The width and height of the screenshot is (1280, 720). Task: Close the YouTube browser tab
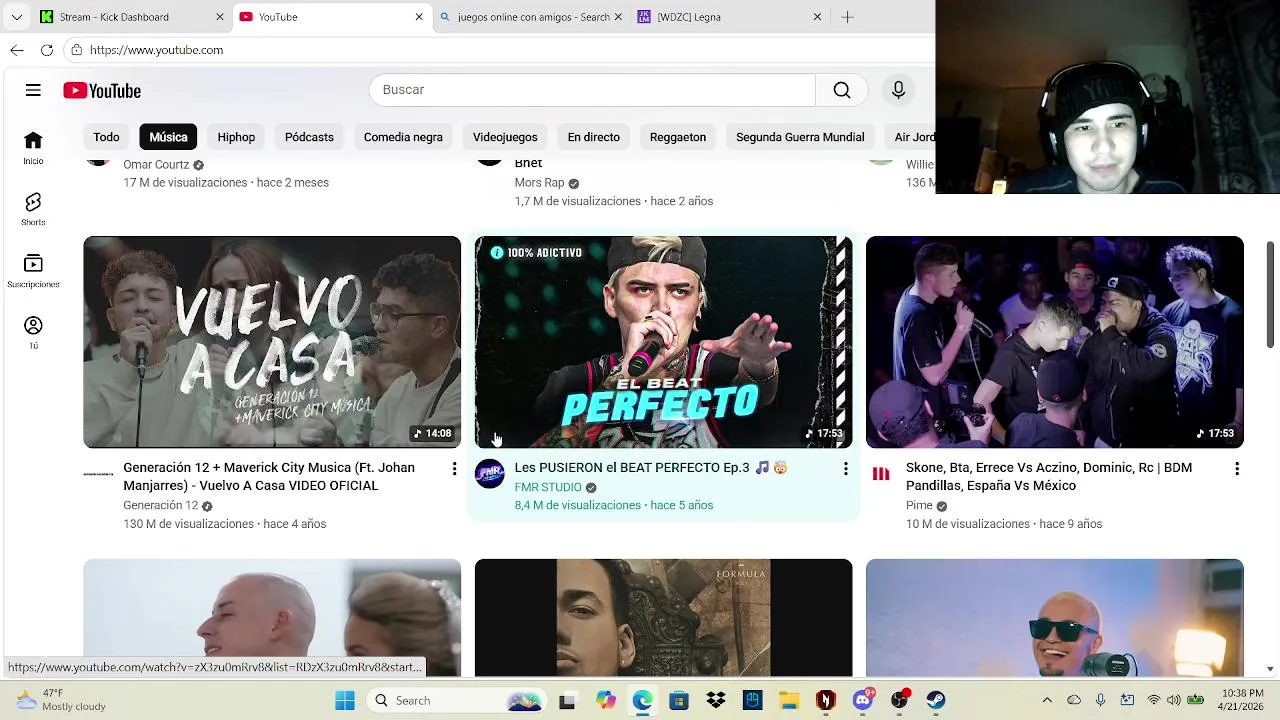419,17
